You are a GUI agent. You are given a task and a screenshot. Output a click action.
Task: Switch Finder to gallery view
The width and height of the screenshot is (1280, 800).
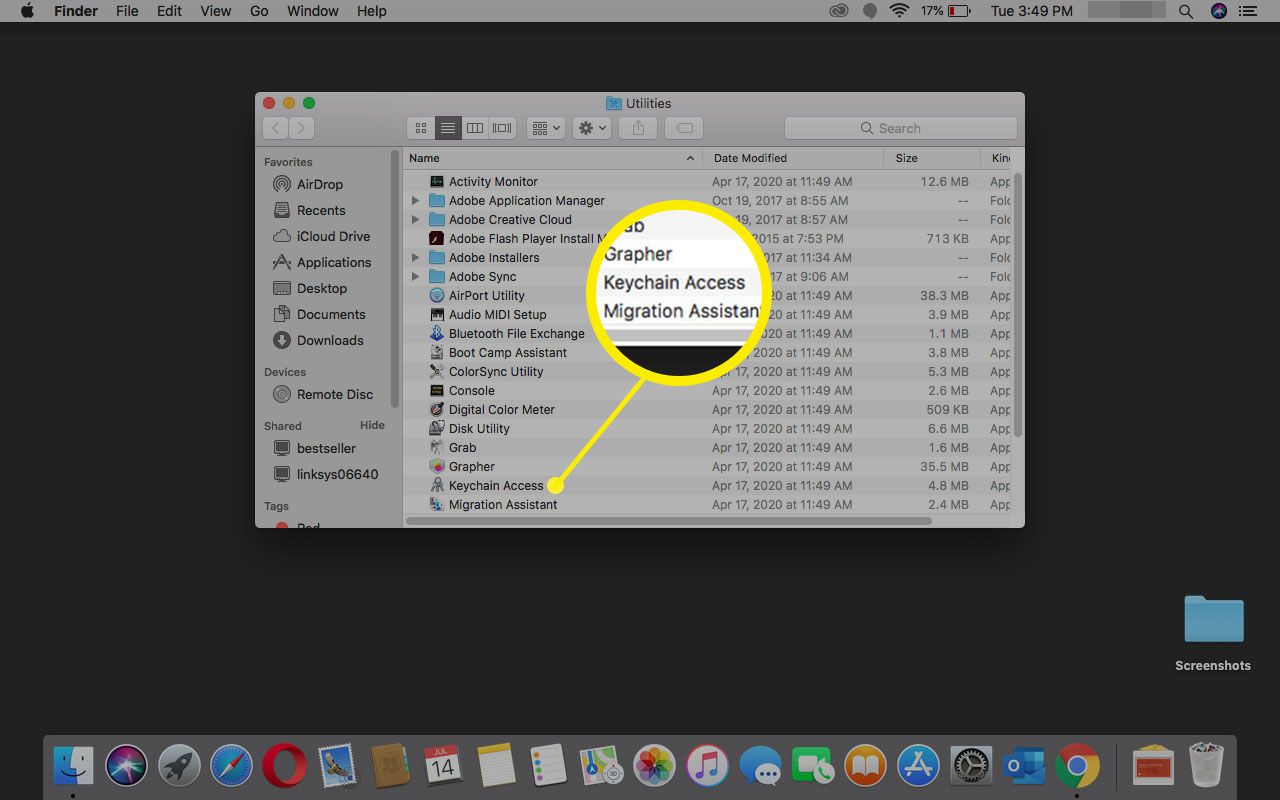502,128
